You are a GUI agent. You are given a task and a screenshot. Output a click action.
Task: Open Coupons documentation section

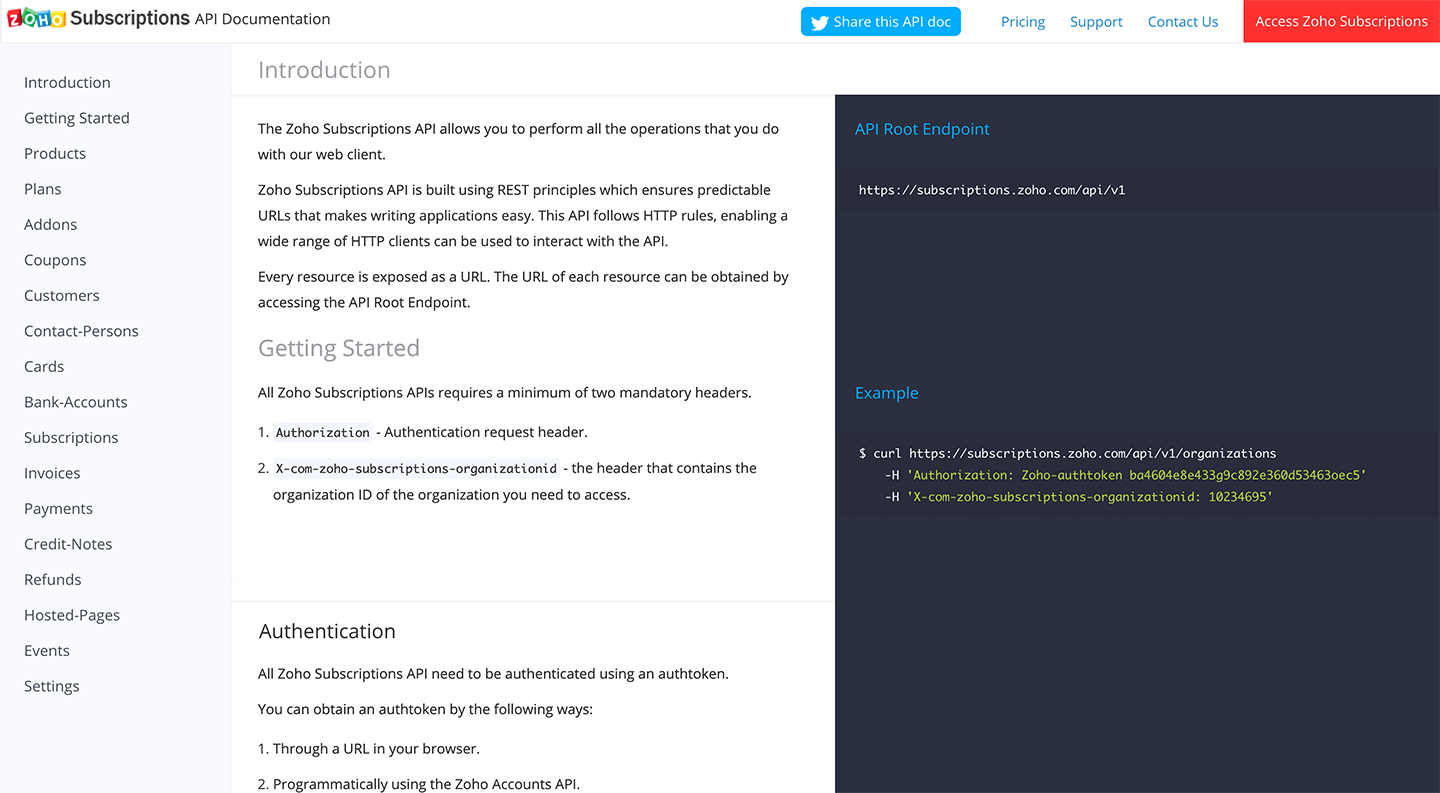[x=55, y=260]
